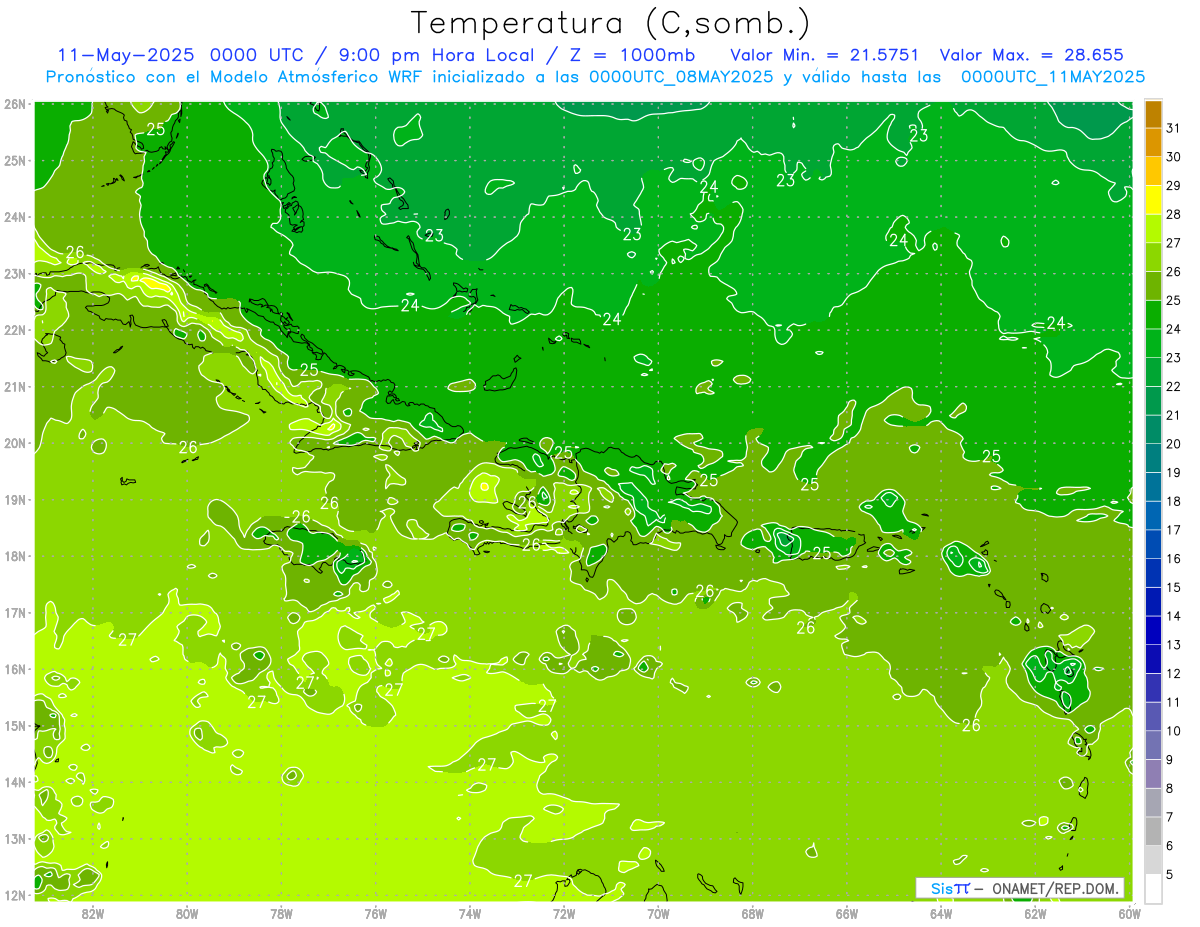Image resolution: width=1200 pixels, height=927 pixels.
Task: Click the colorbar legend value '29'
Action: point(1174,185)
